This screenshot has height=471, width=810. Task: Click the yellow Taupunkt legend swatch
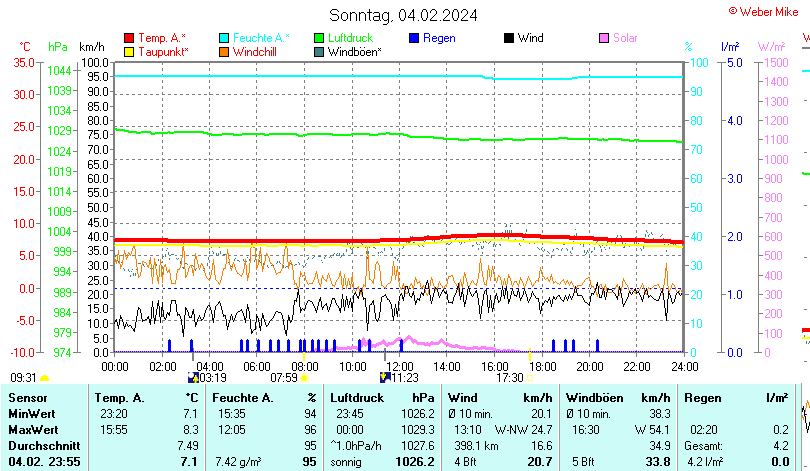click(128, 52)
